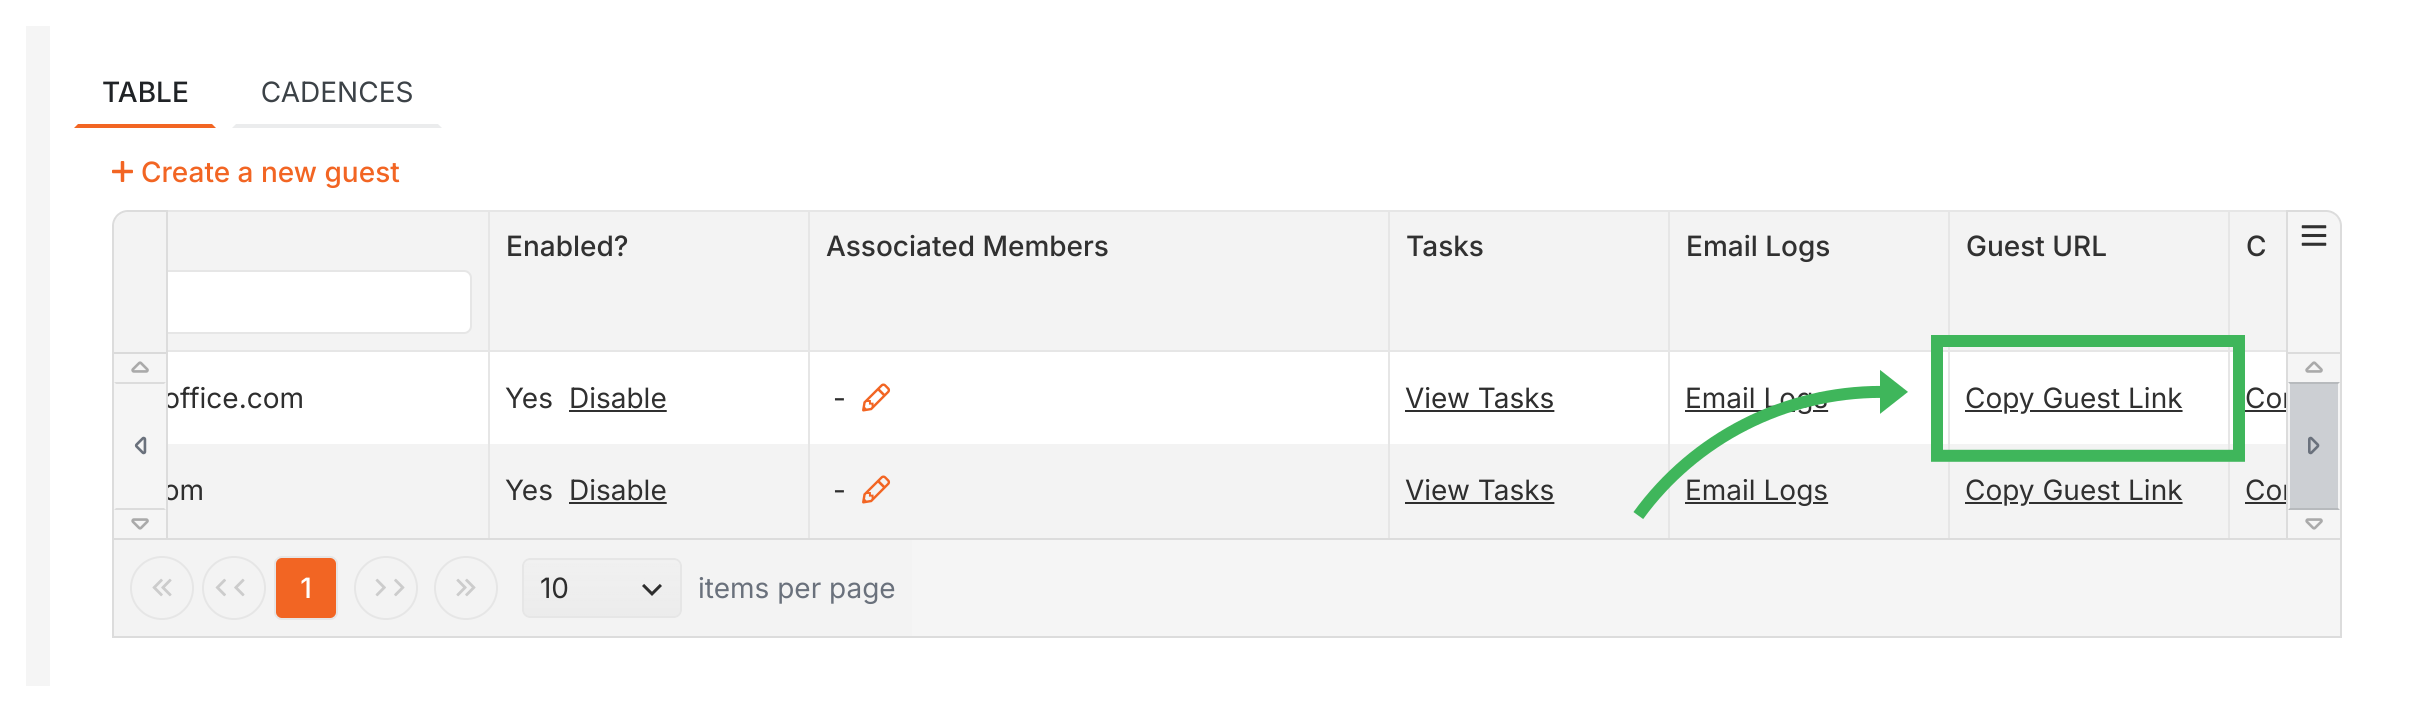Go to next page arrow button

[386, 588]
